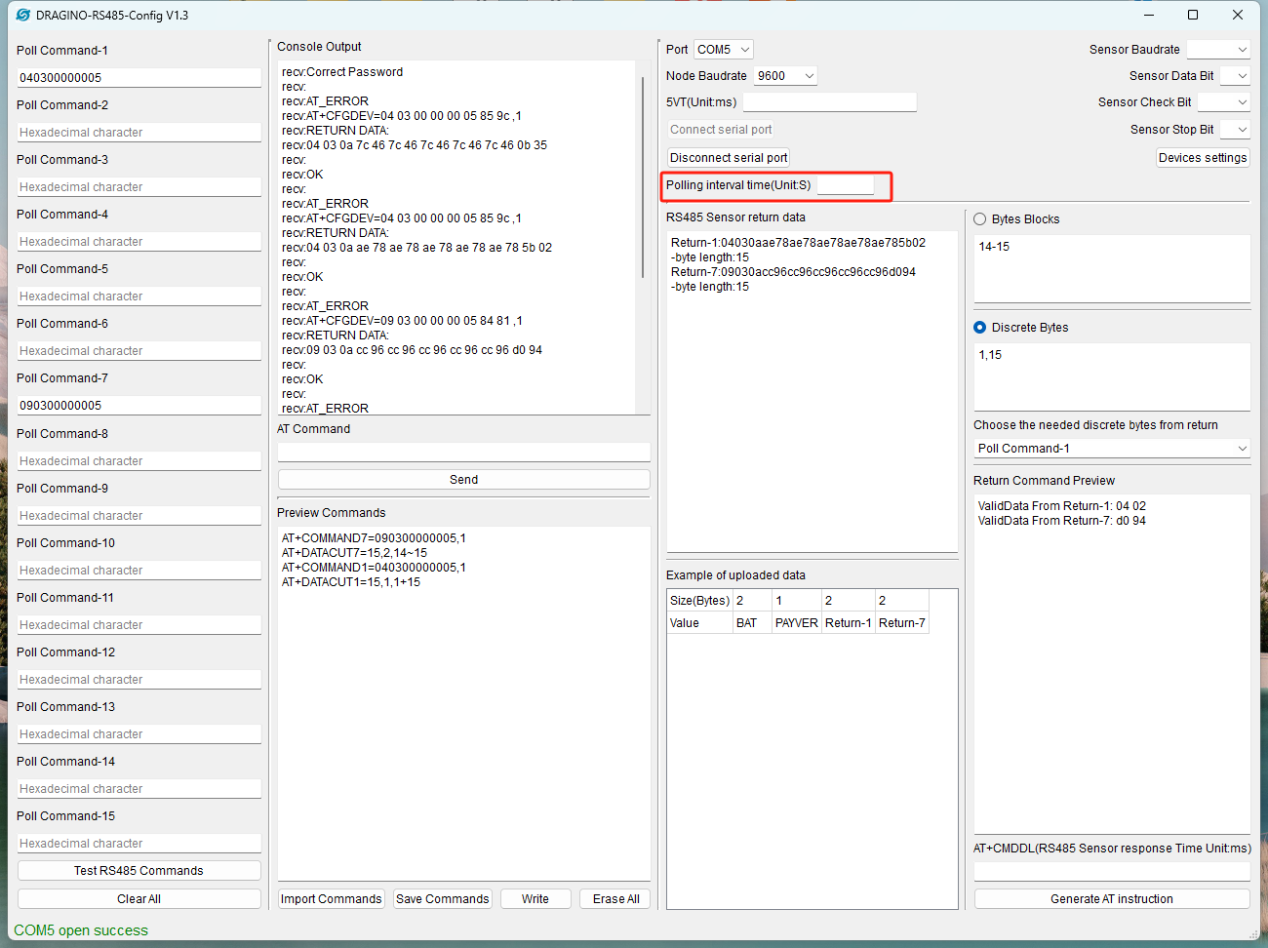Focus the Poll Command-15 input field
The image size is (1268, 948).
point(139,843)
